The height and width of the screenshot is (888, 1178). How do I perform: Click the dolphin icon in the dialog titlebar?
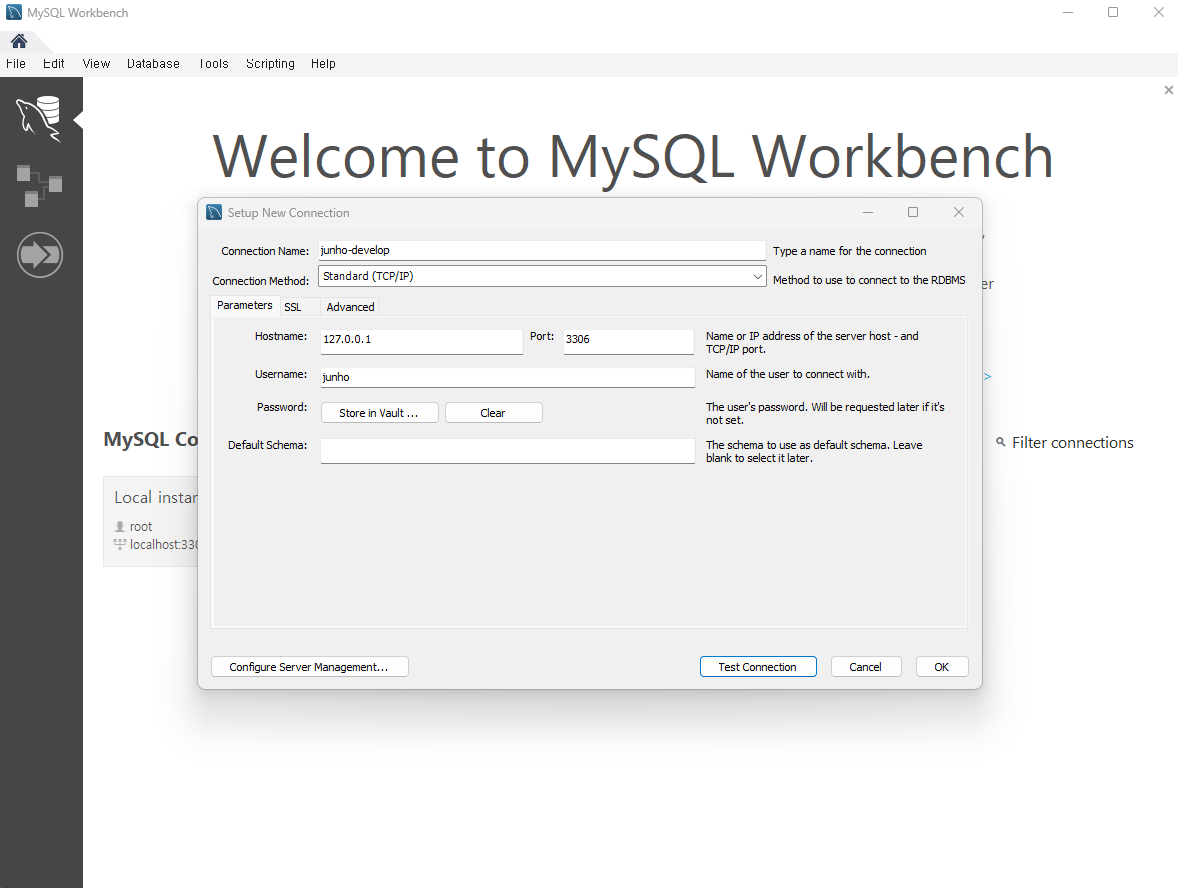click(x=214, y=212)
